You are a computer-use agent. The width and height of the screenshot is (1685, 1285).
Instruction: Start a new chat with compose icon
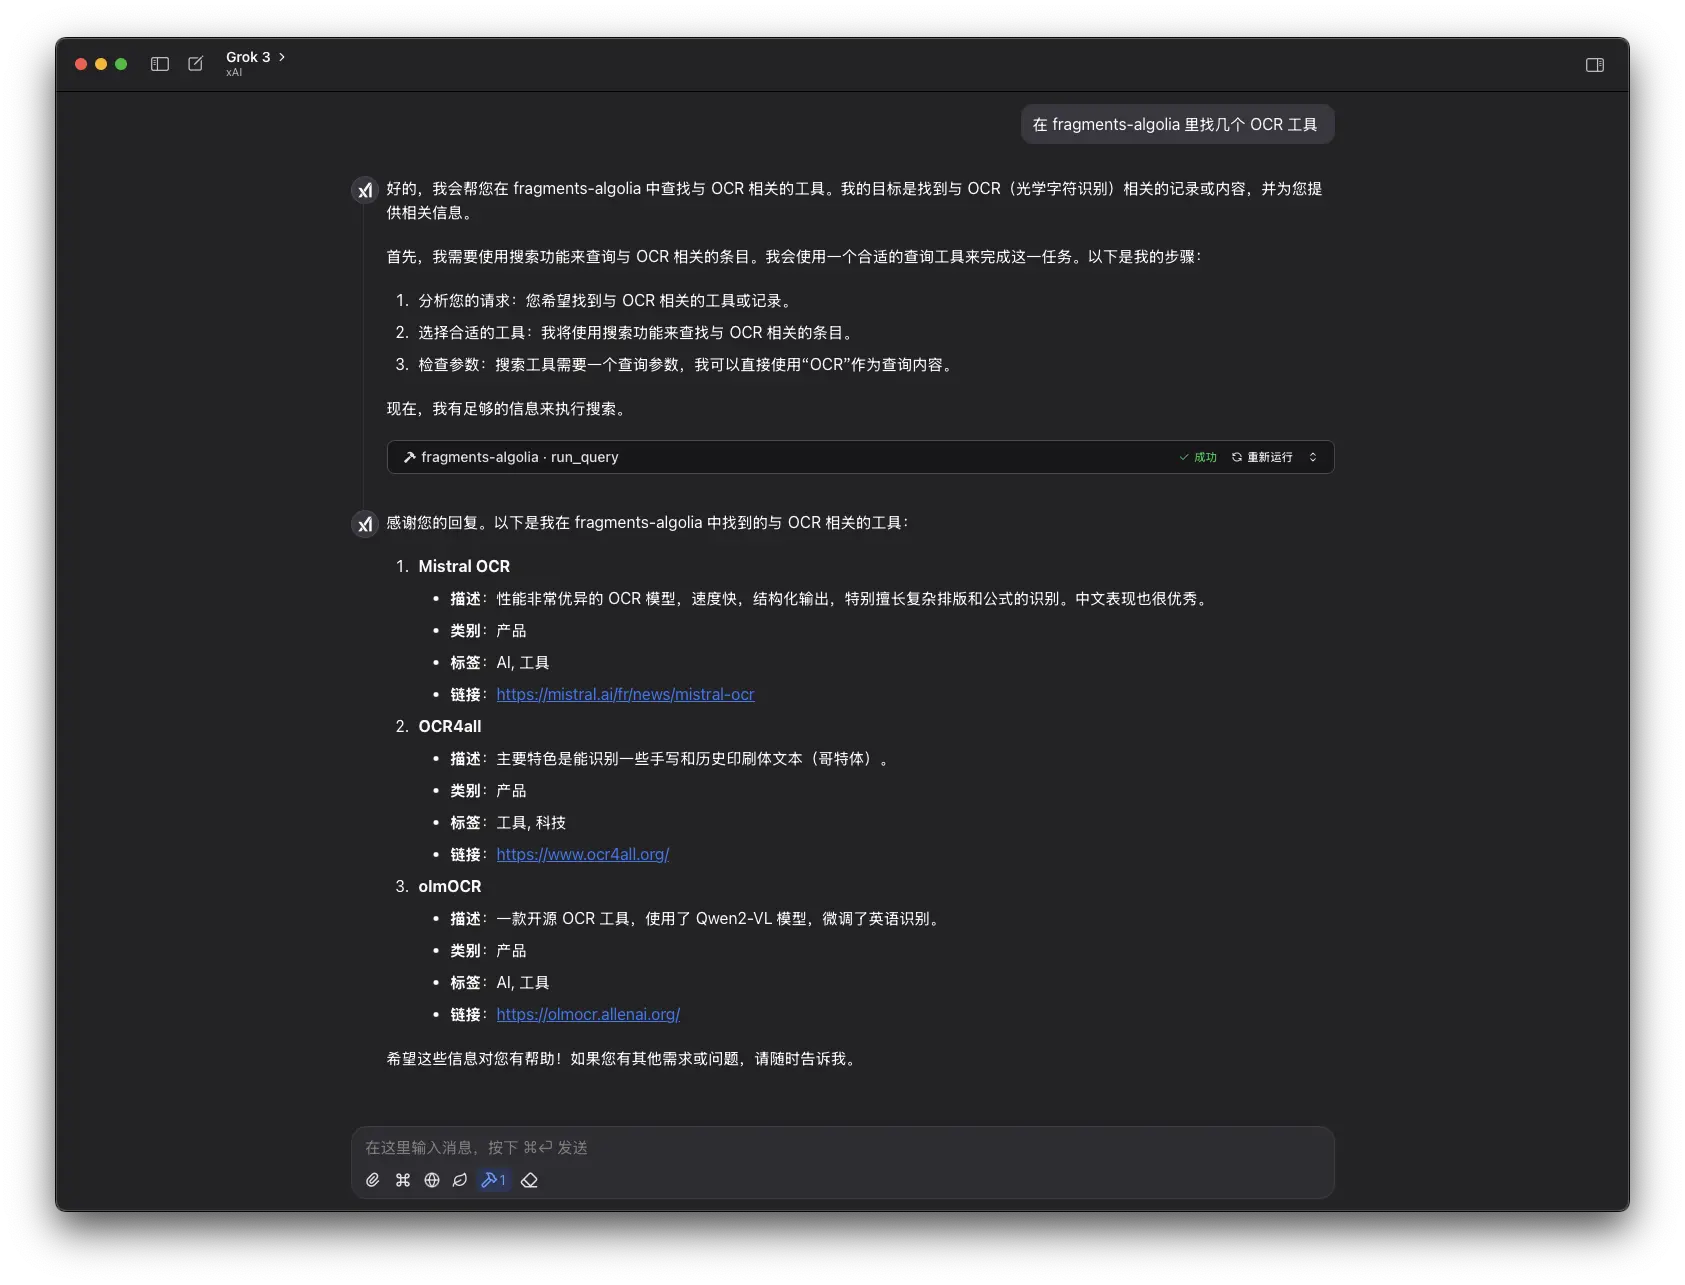click(x=196, y=64)
